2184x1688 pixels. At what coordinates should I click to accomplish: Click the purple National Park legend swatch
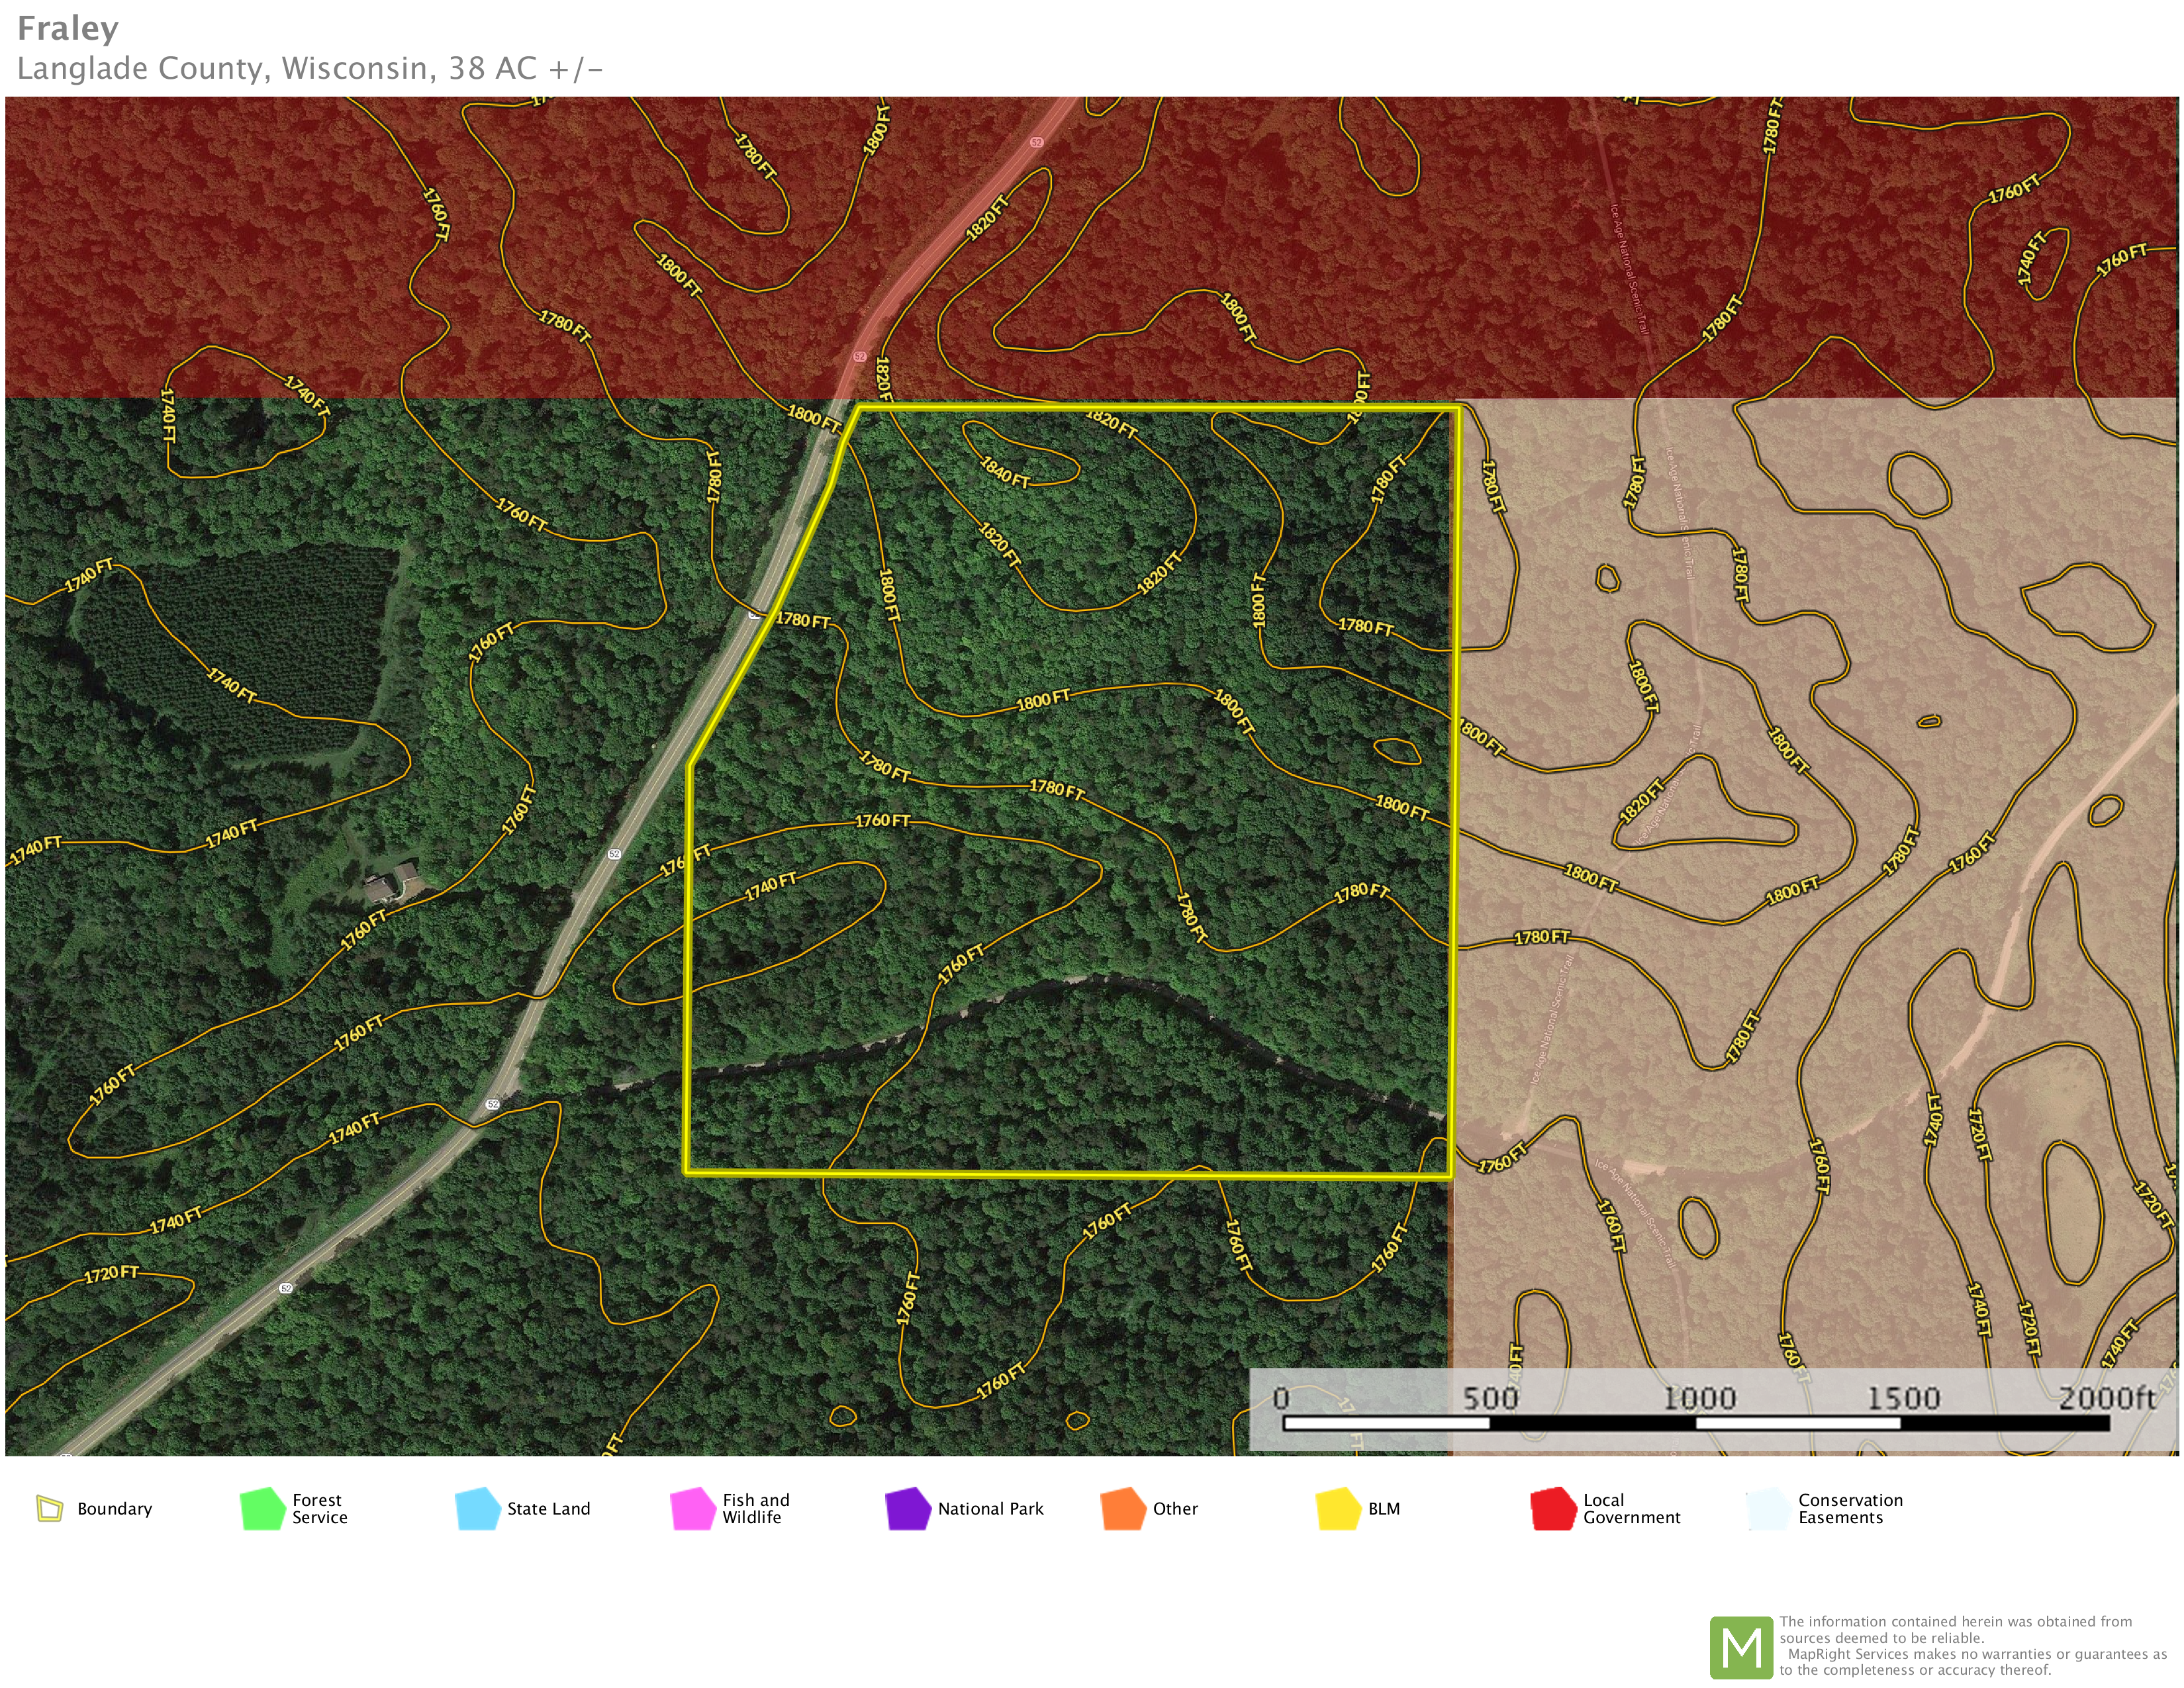(x=907, y=1508)
